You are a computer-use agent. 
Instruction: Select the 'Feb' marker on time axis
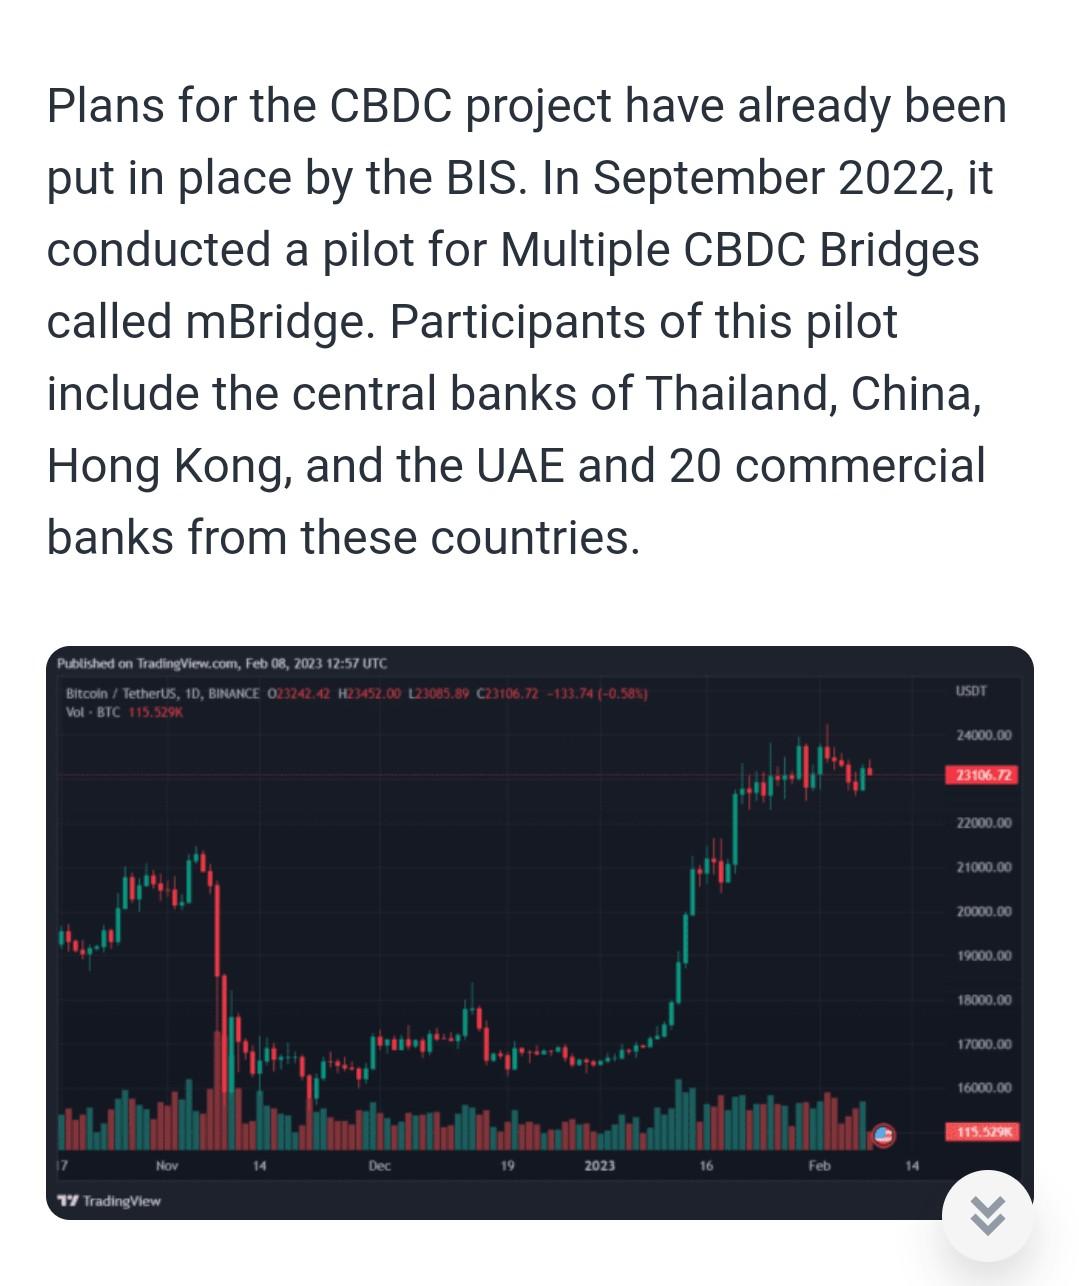coord(819,1166)
